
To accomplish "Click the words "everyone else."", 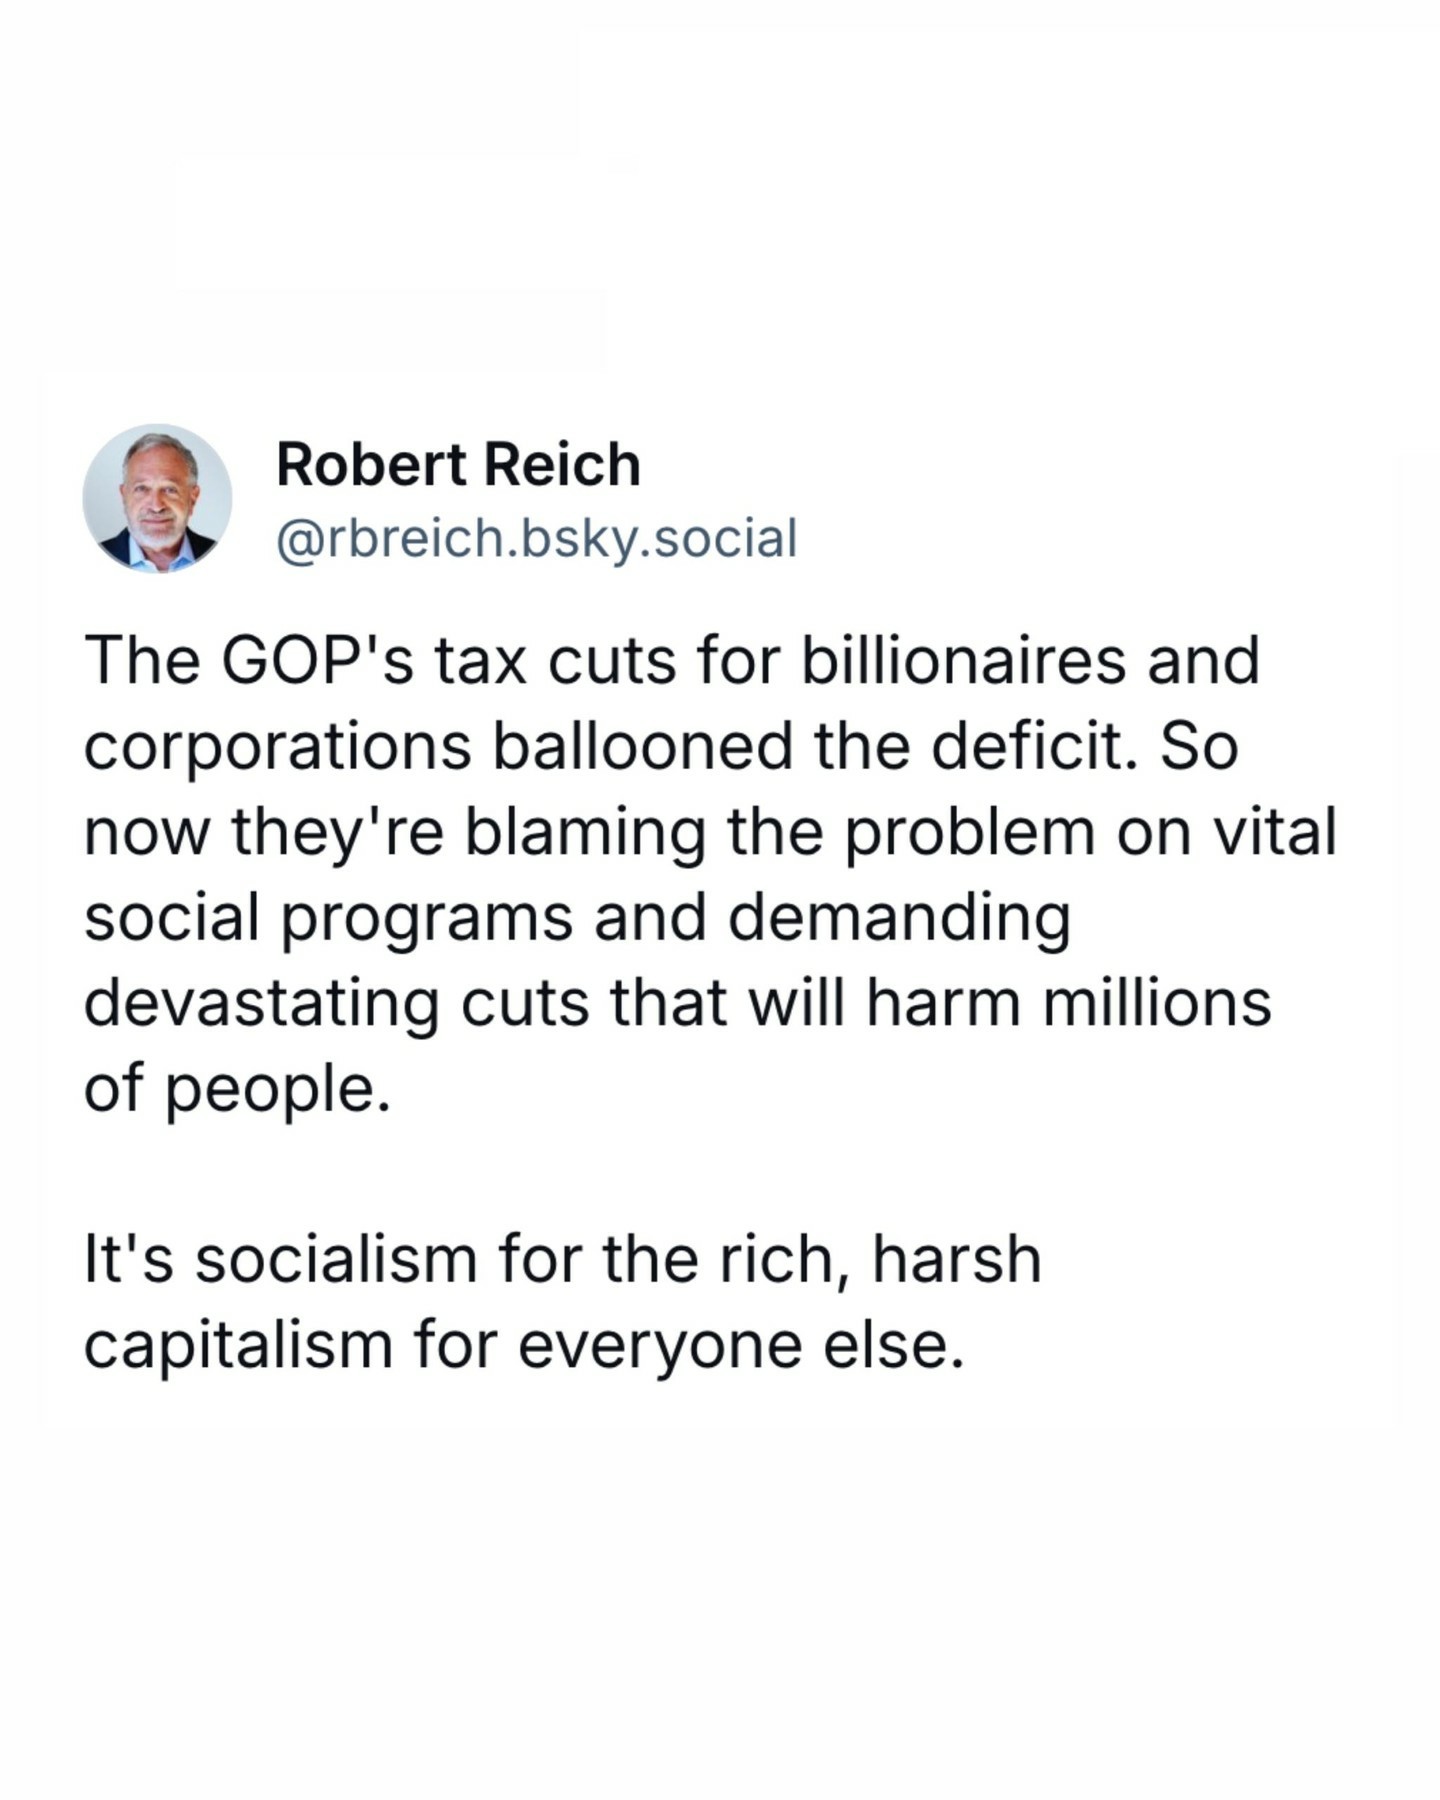I will coord(741,1344).
